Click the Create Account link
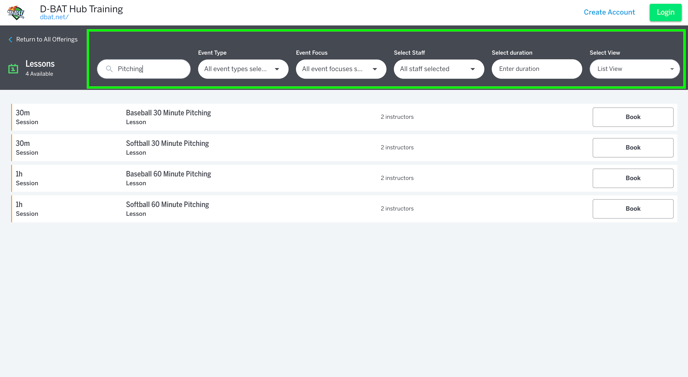The height and width of the screenshot is (377, 688). point(609,12)
